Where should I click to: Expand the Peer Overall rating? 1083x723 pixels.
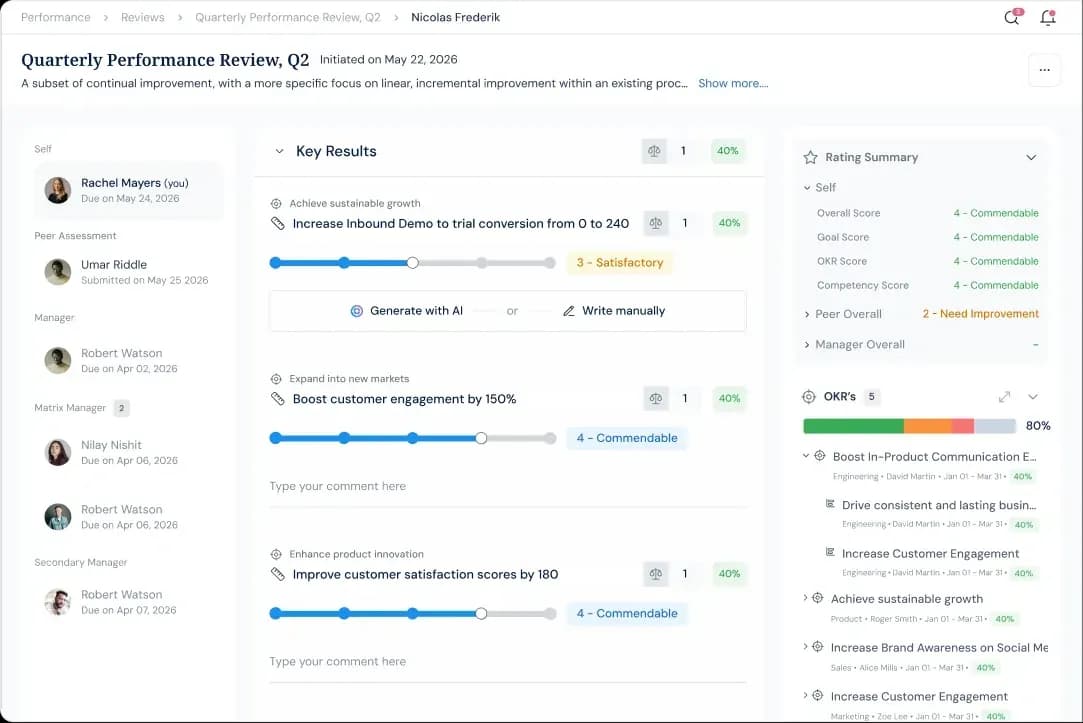click(x=807, y=314)
